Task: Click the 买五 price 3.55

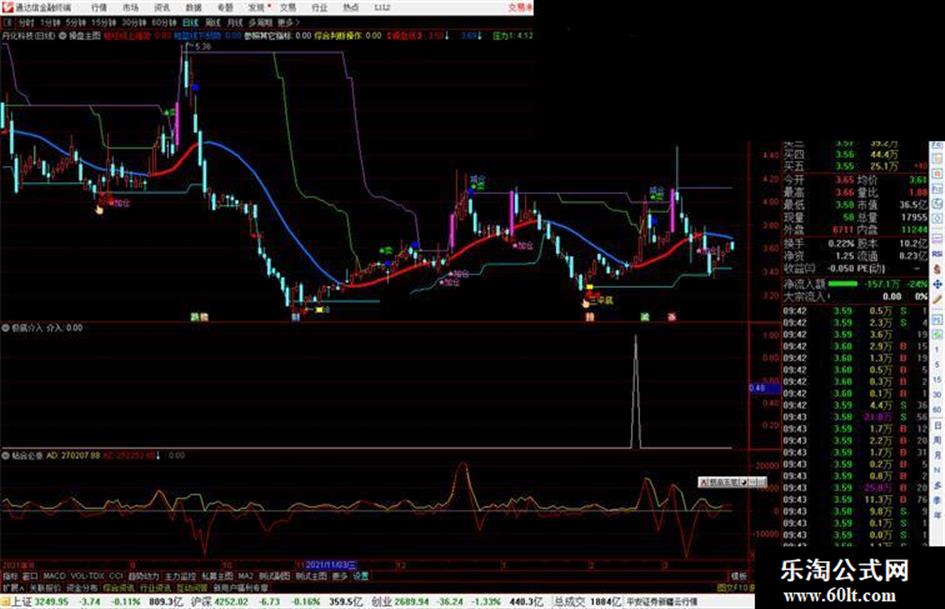Action: [x=845, y=166]
